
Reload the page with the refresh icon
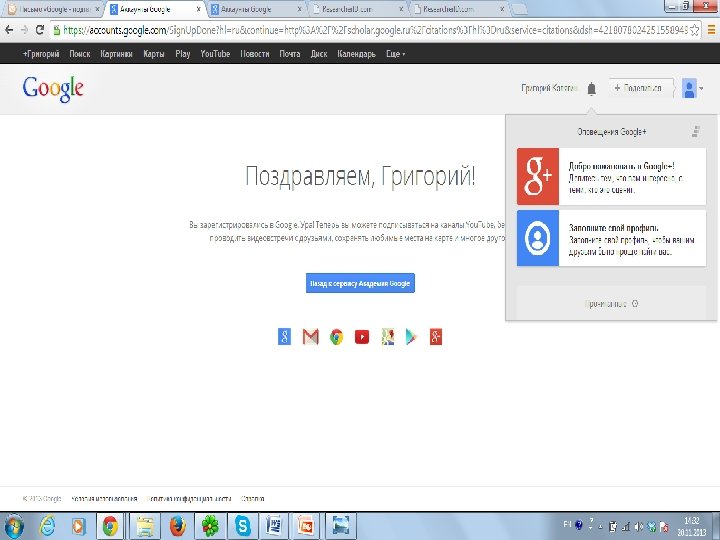[40, 30]
